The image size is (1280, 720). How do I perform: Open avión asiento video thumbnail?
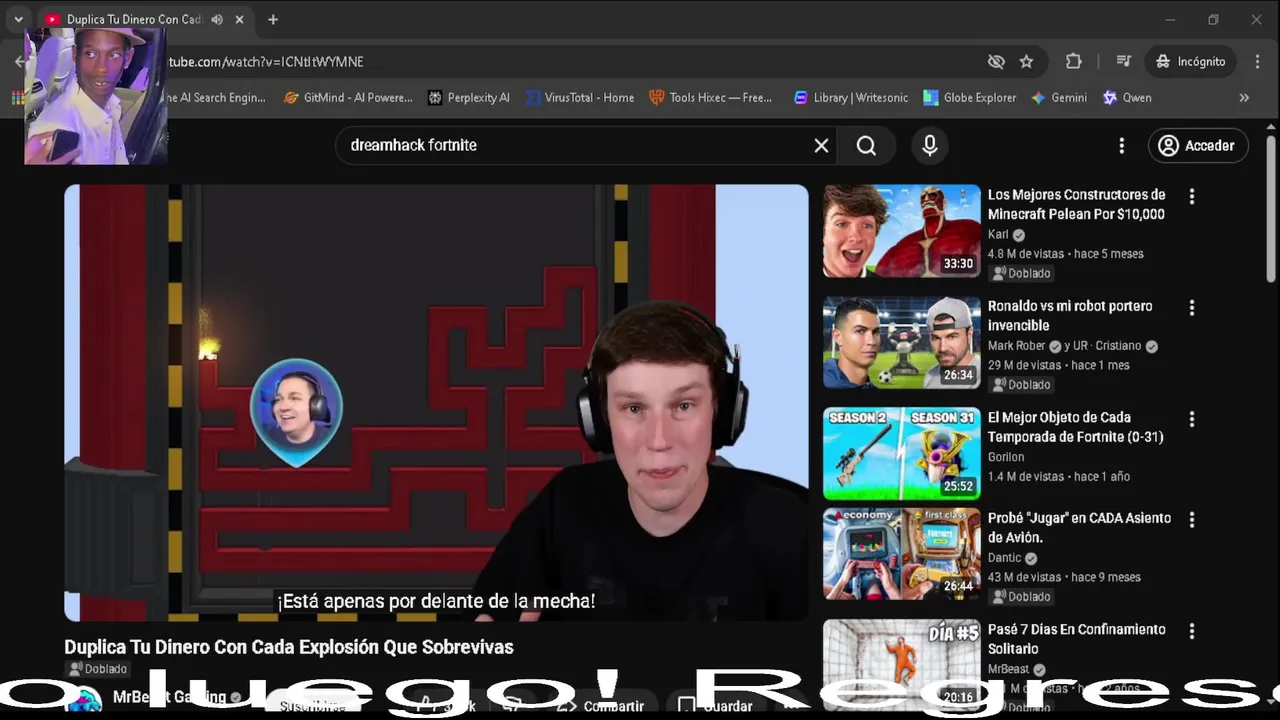point(902,554)
